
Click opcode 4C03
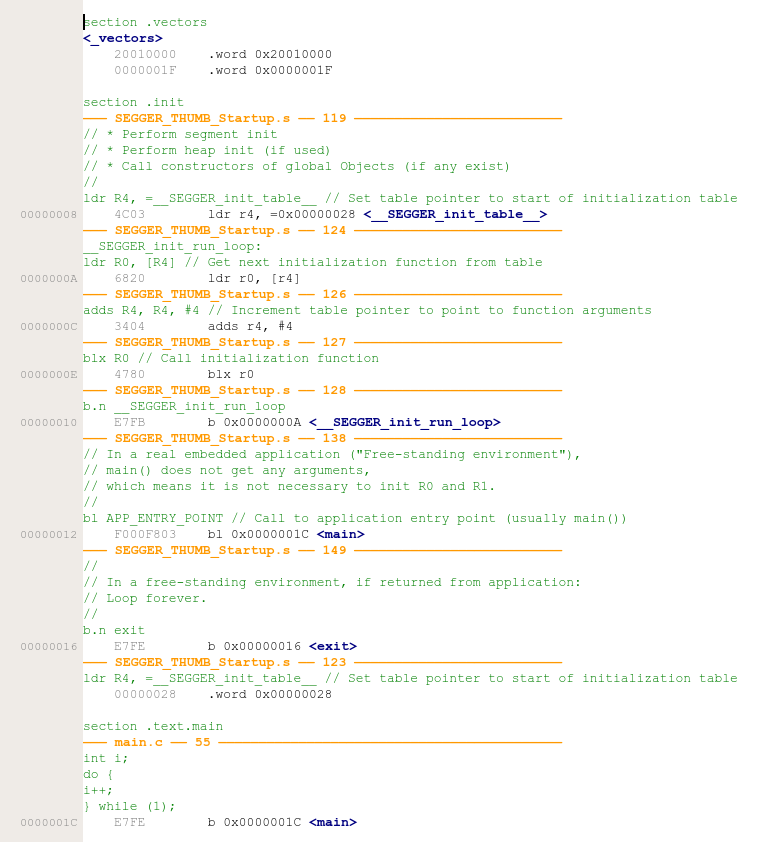point(129,215)
